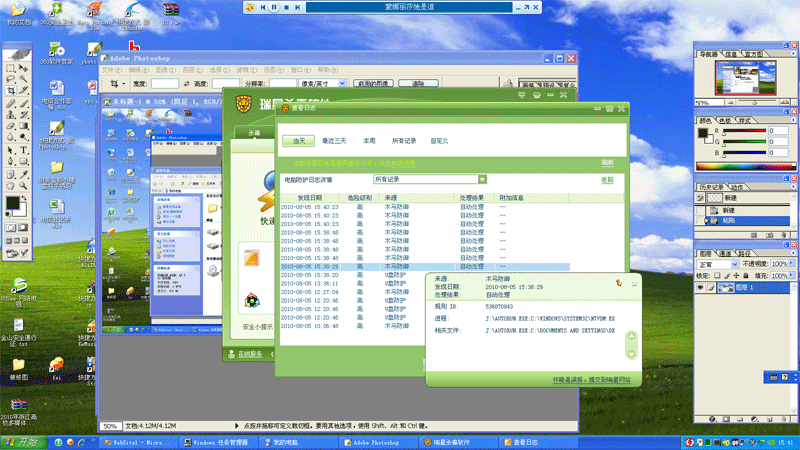Select the Type tool
This screenshot has width=800, height=450.
23,151
